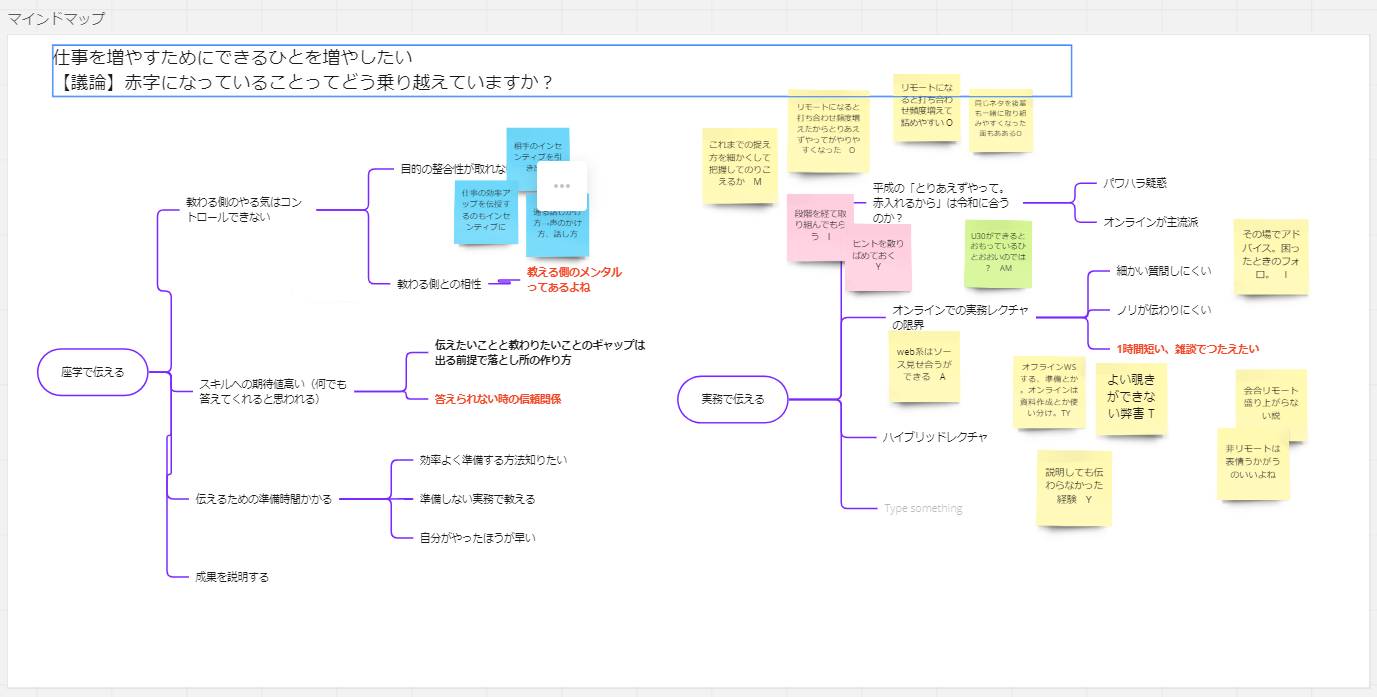
Task: Select the 実務で伝える root node
Action: click(x=732, y=399)
